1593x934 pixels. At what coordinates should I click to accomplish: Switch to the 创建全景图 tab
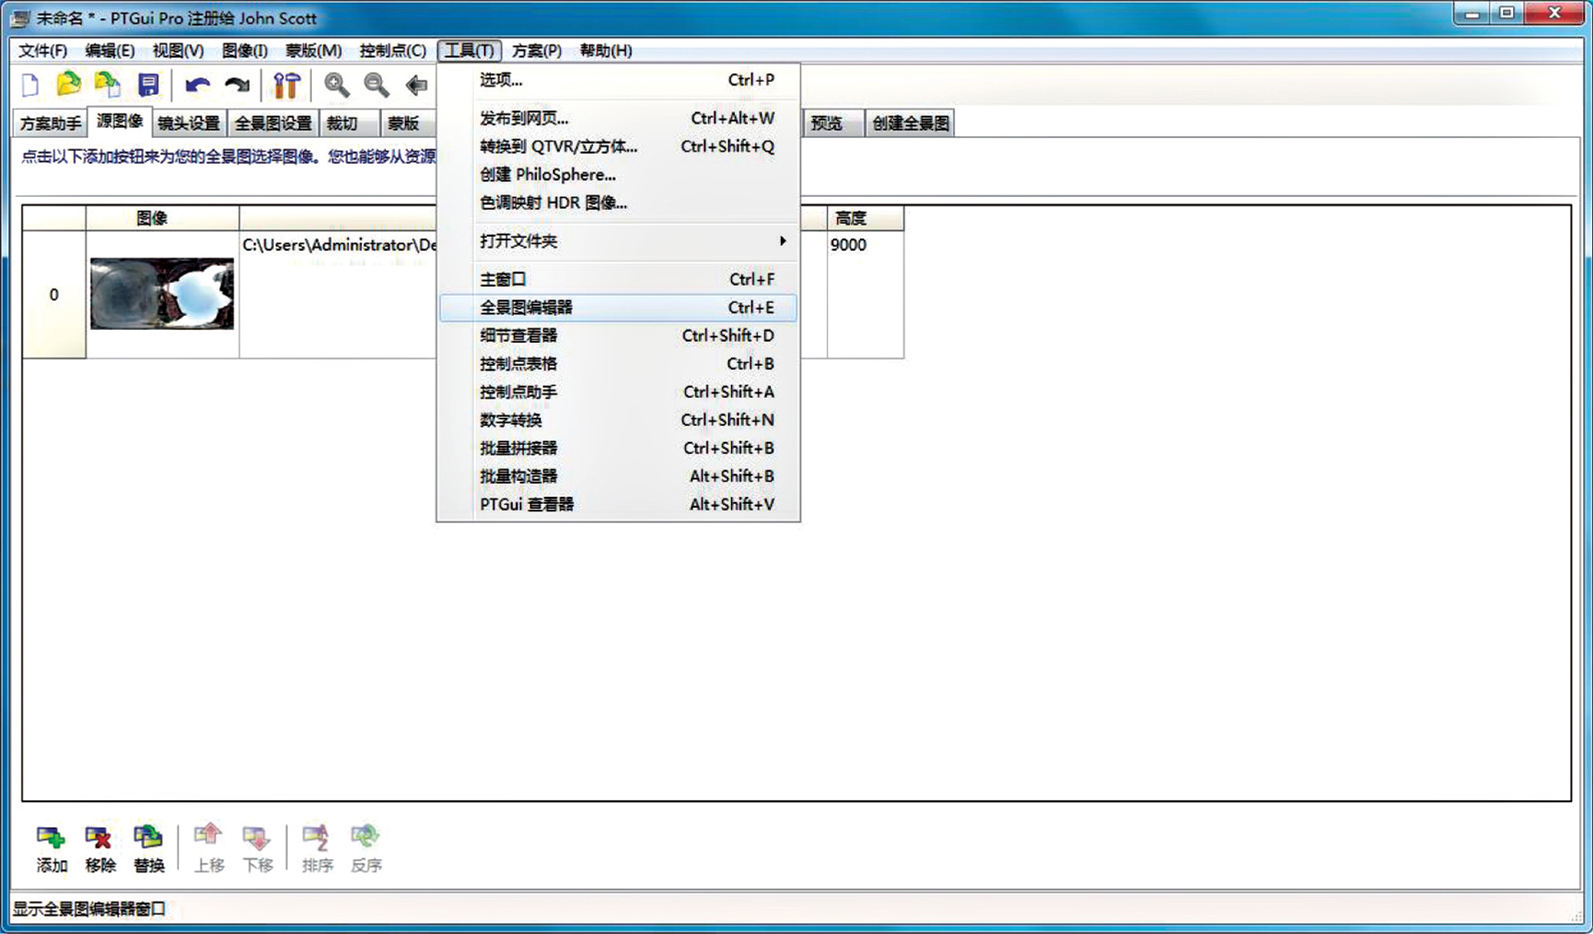pos(910,123)
